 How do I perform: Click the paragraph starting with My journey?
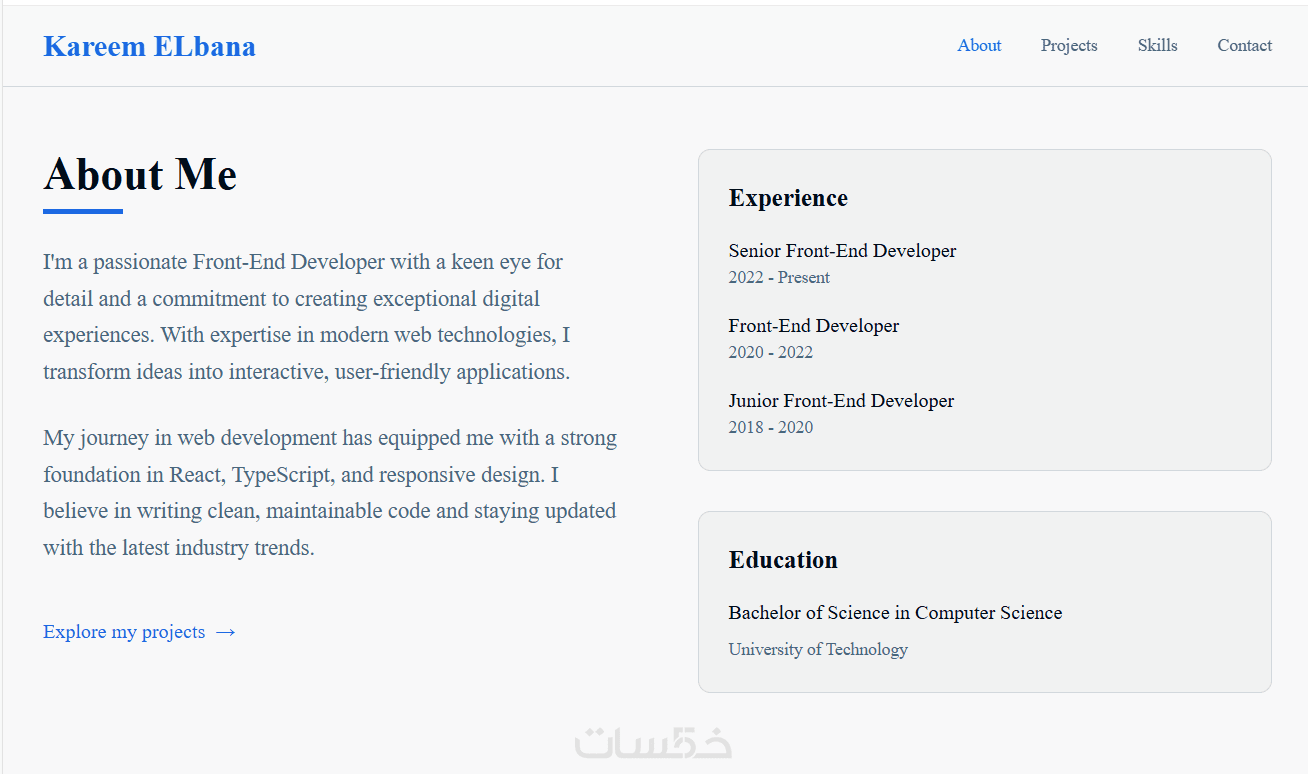pos(330,493)
